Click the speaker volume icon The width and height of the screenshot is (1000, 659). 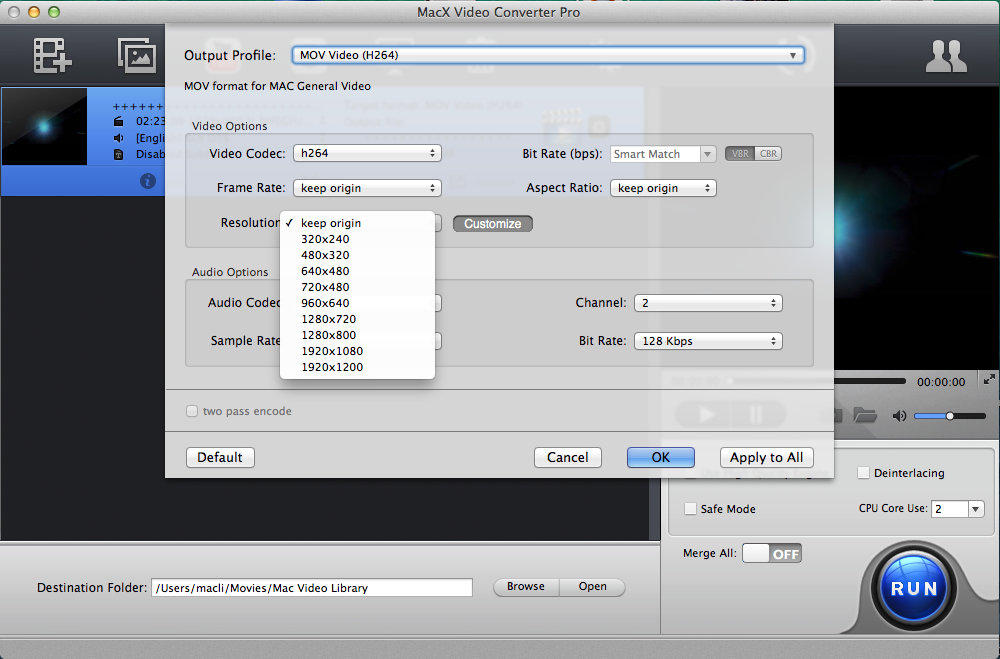[x=899, y=416]
